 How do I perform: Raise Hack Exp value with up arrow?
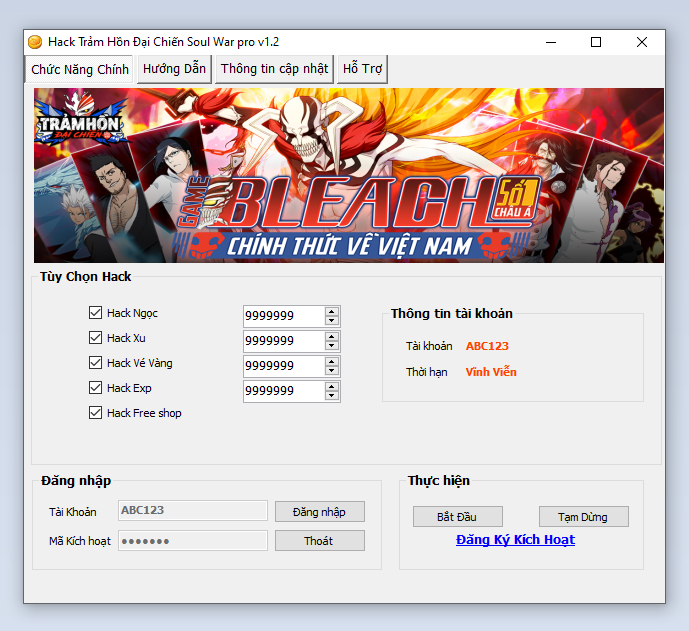[x=332, y=386]
